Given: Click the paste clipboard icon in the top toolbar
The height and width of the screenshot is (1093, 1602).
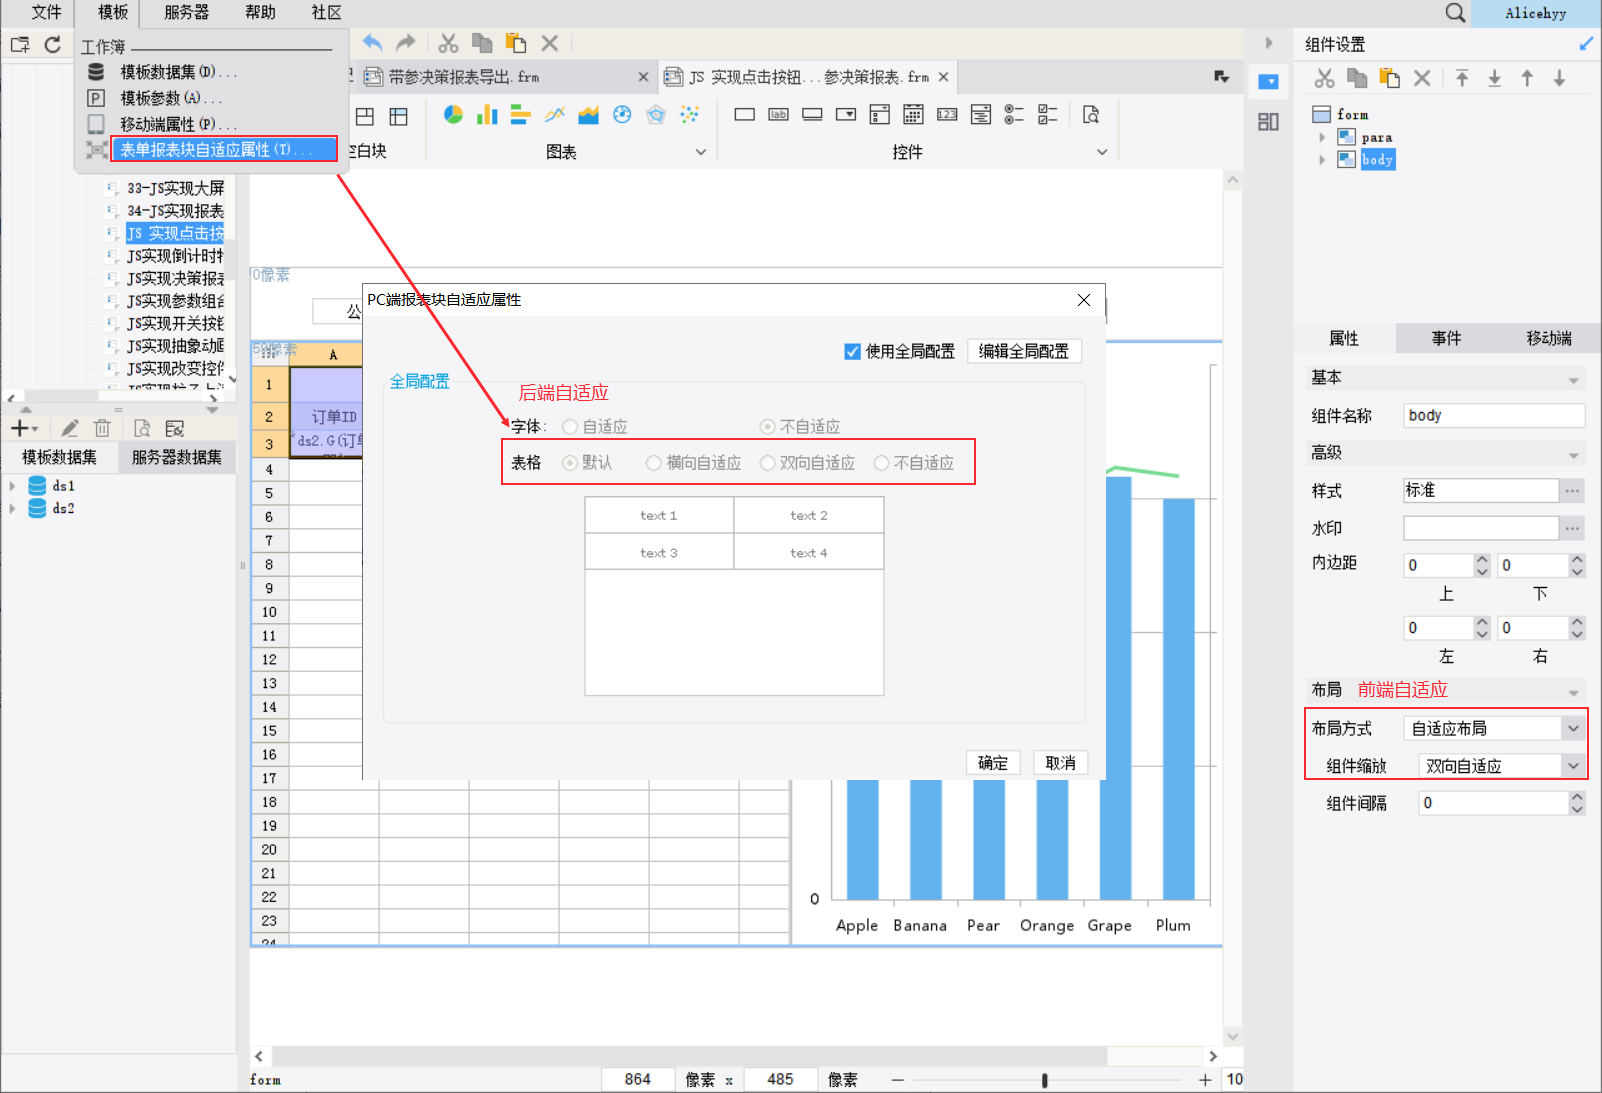Looking at the screenshot, I should pos(516,43).
